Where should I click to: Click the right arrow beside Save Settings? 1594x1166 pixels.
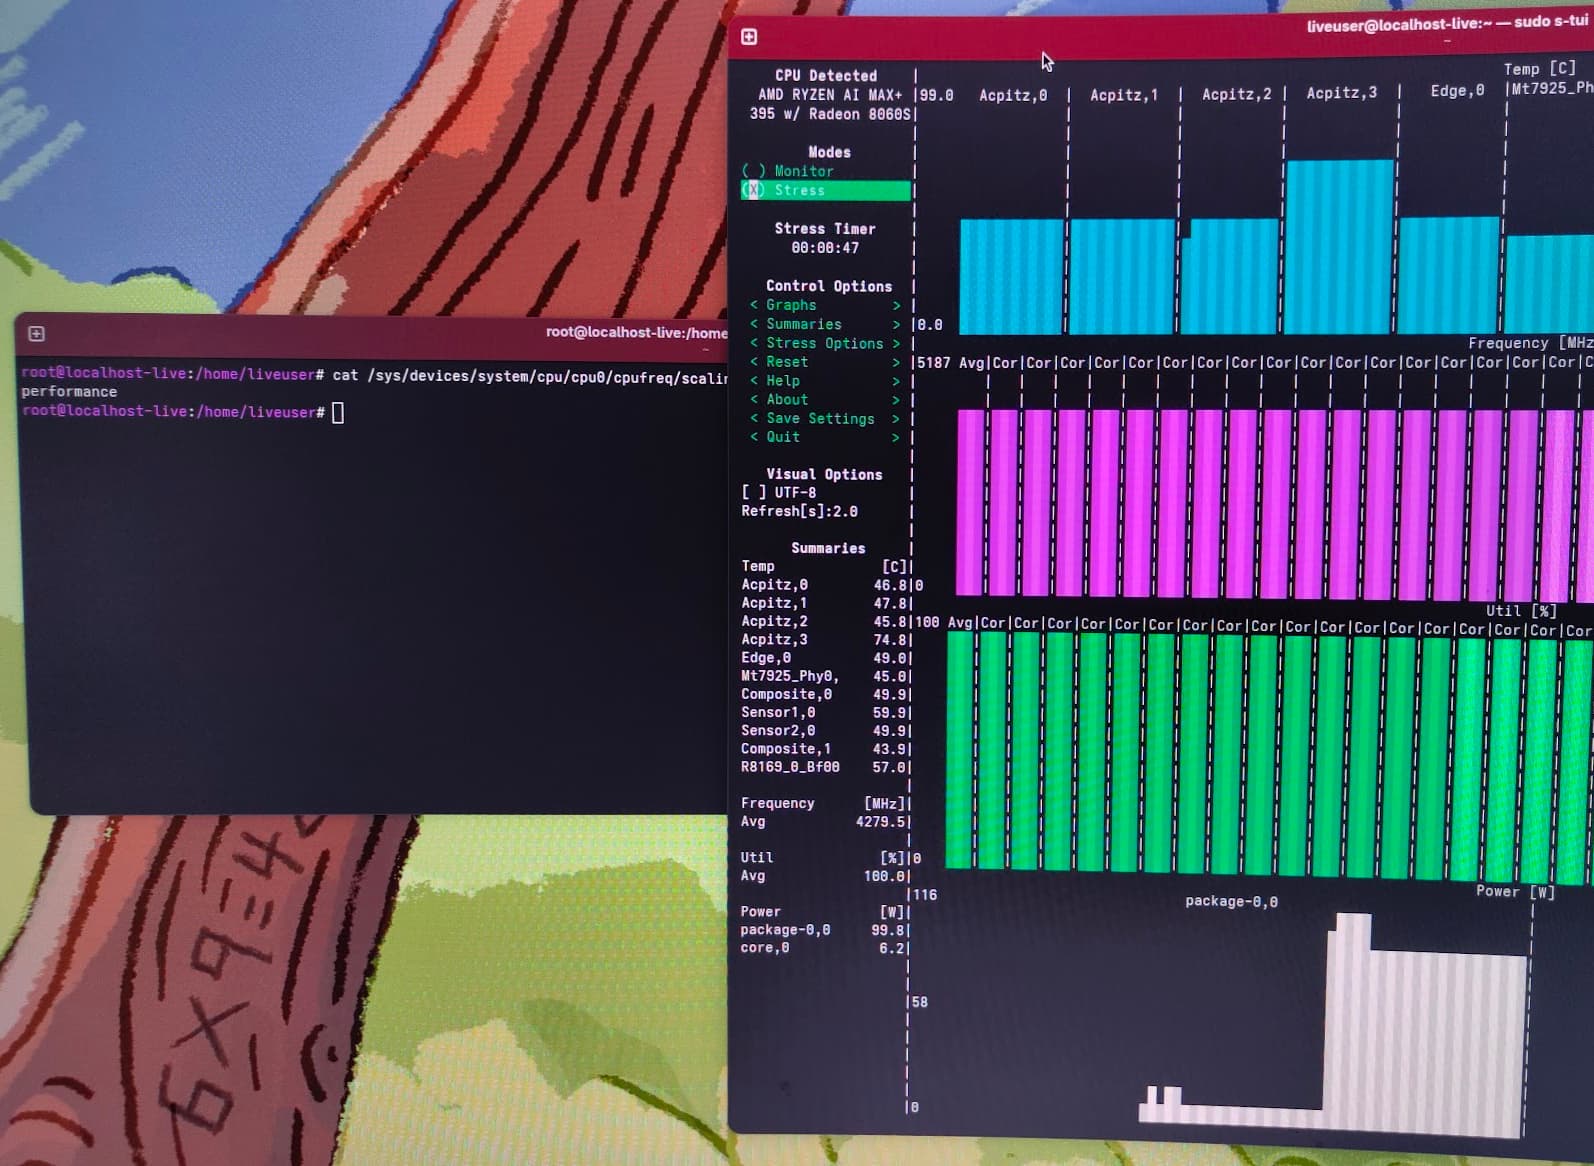[x=896, y=419]
